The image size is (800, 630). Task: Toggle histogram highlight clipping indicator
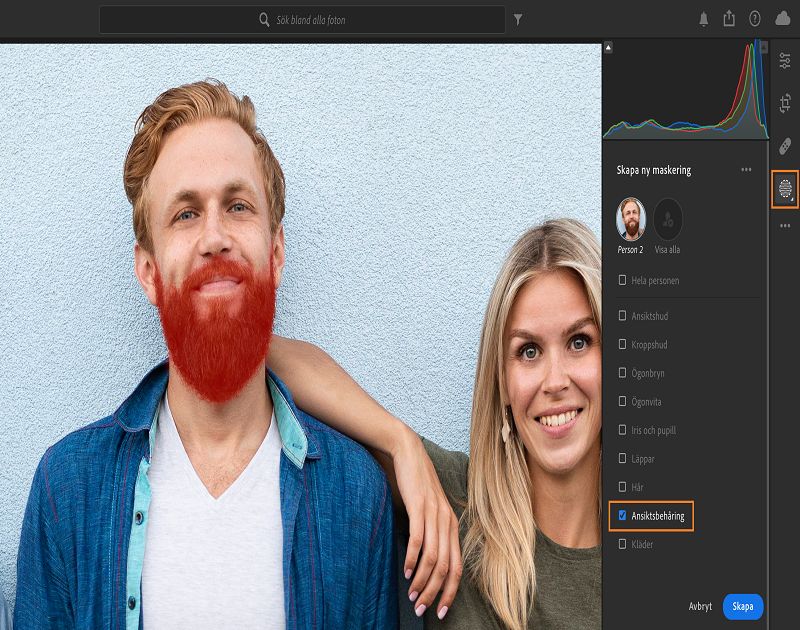coord(764,47)
